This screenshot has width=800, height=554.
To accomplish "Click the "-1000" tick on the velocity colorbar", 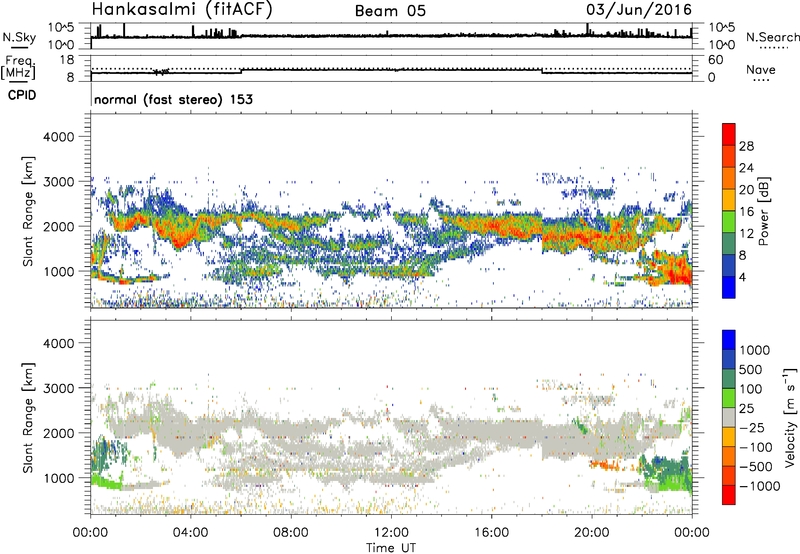I will 760,486.
